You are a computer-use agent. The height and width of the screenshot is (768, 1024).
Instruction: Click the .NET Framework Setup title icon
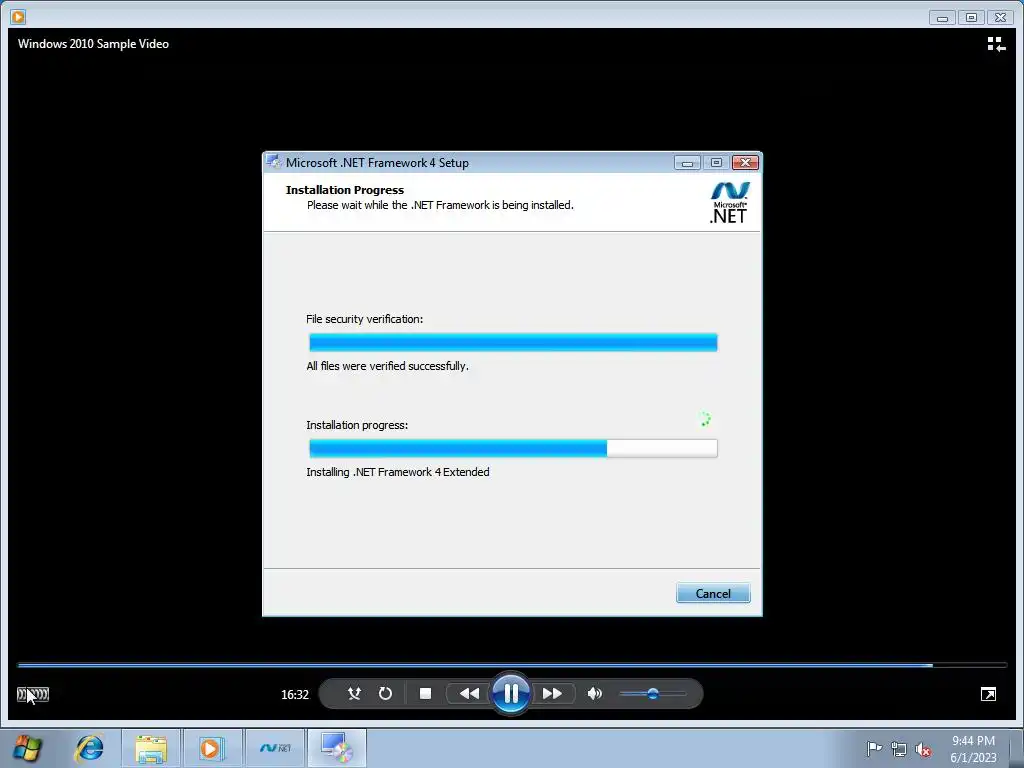(274, 162)
